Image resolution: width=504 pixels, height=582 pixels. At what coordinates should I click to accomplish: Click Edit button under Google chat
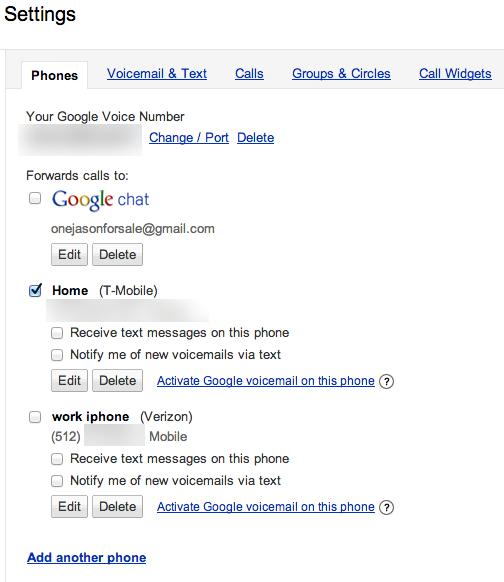coord(69,255)
